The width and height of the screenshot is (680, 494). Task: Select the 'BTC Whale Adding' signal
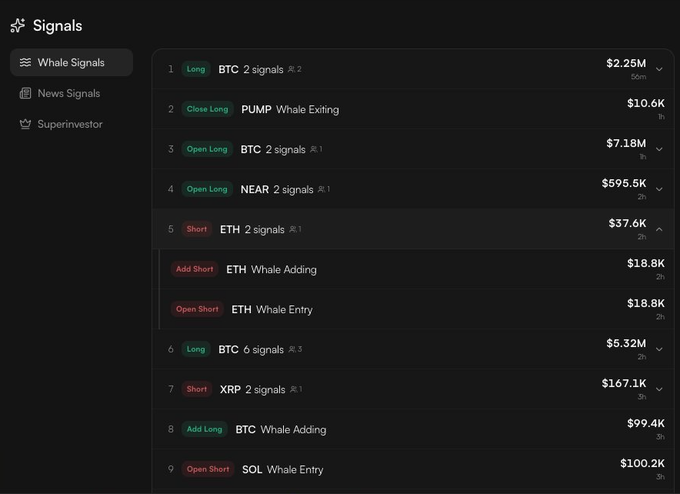click(x=413, y=429)
